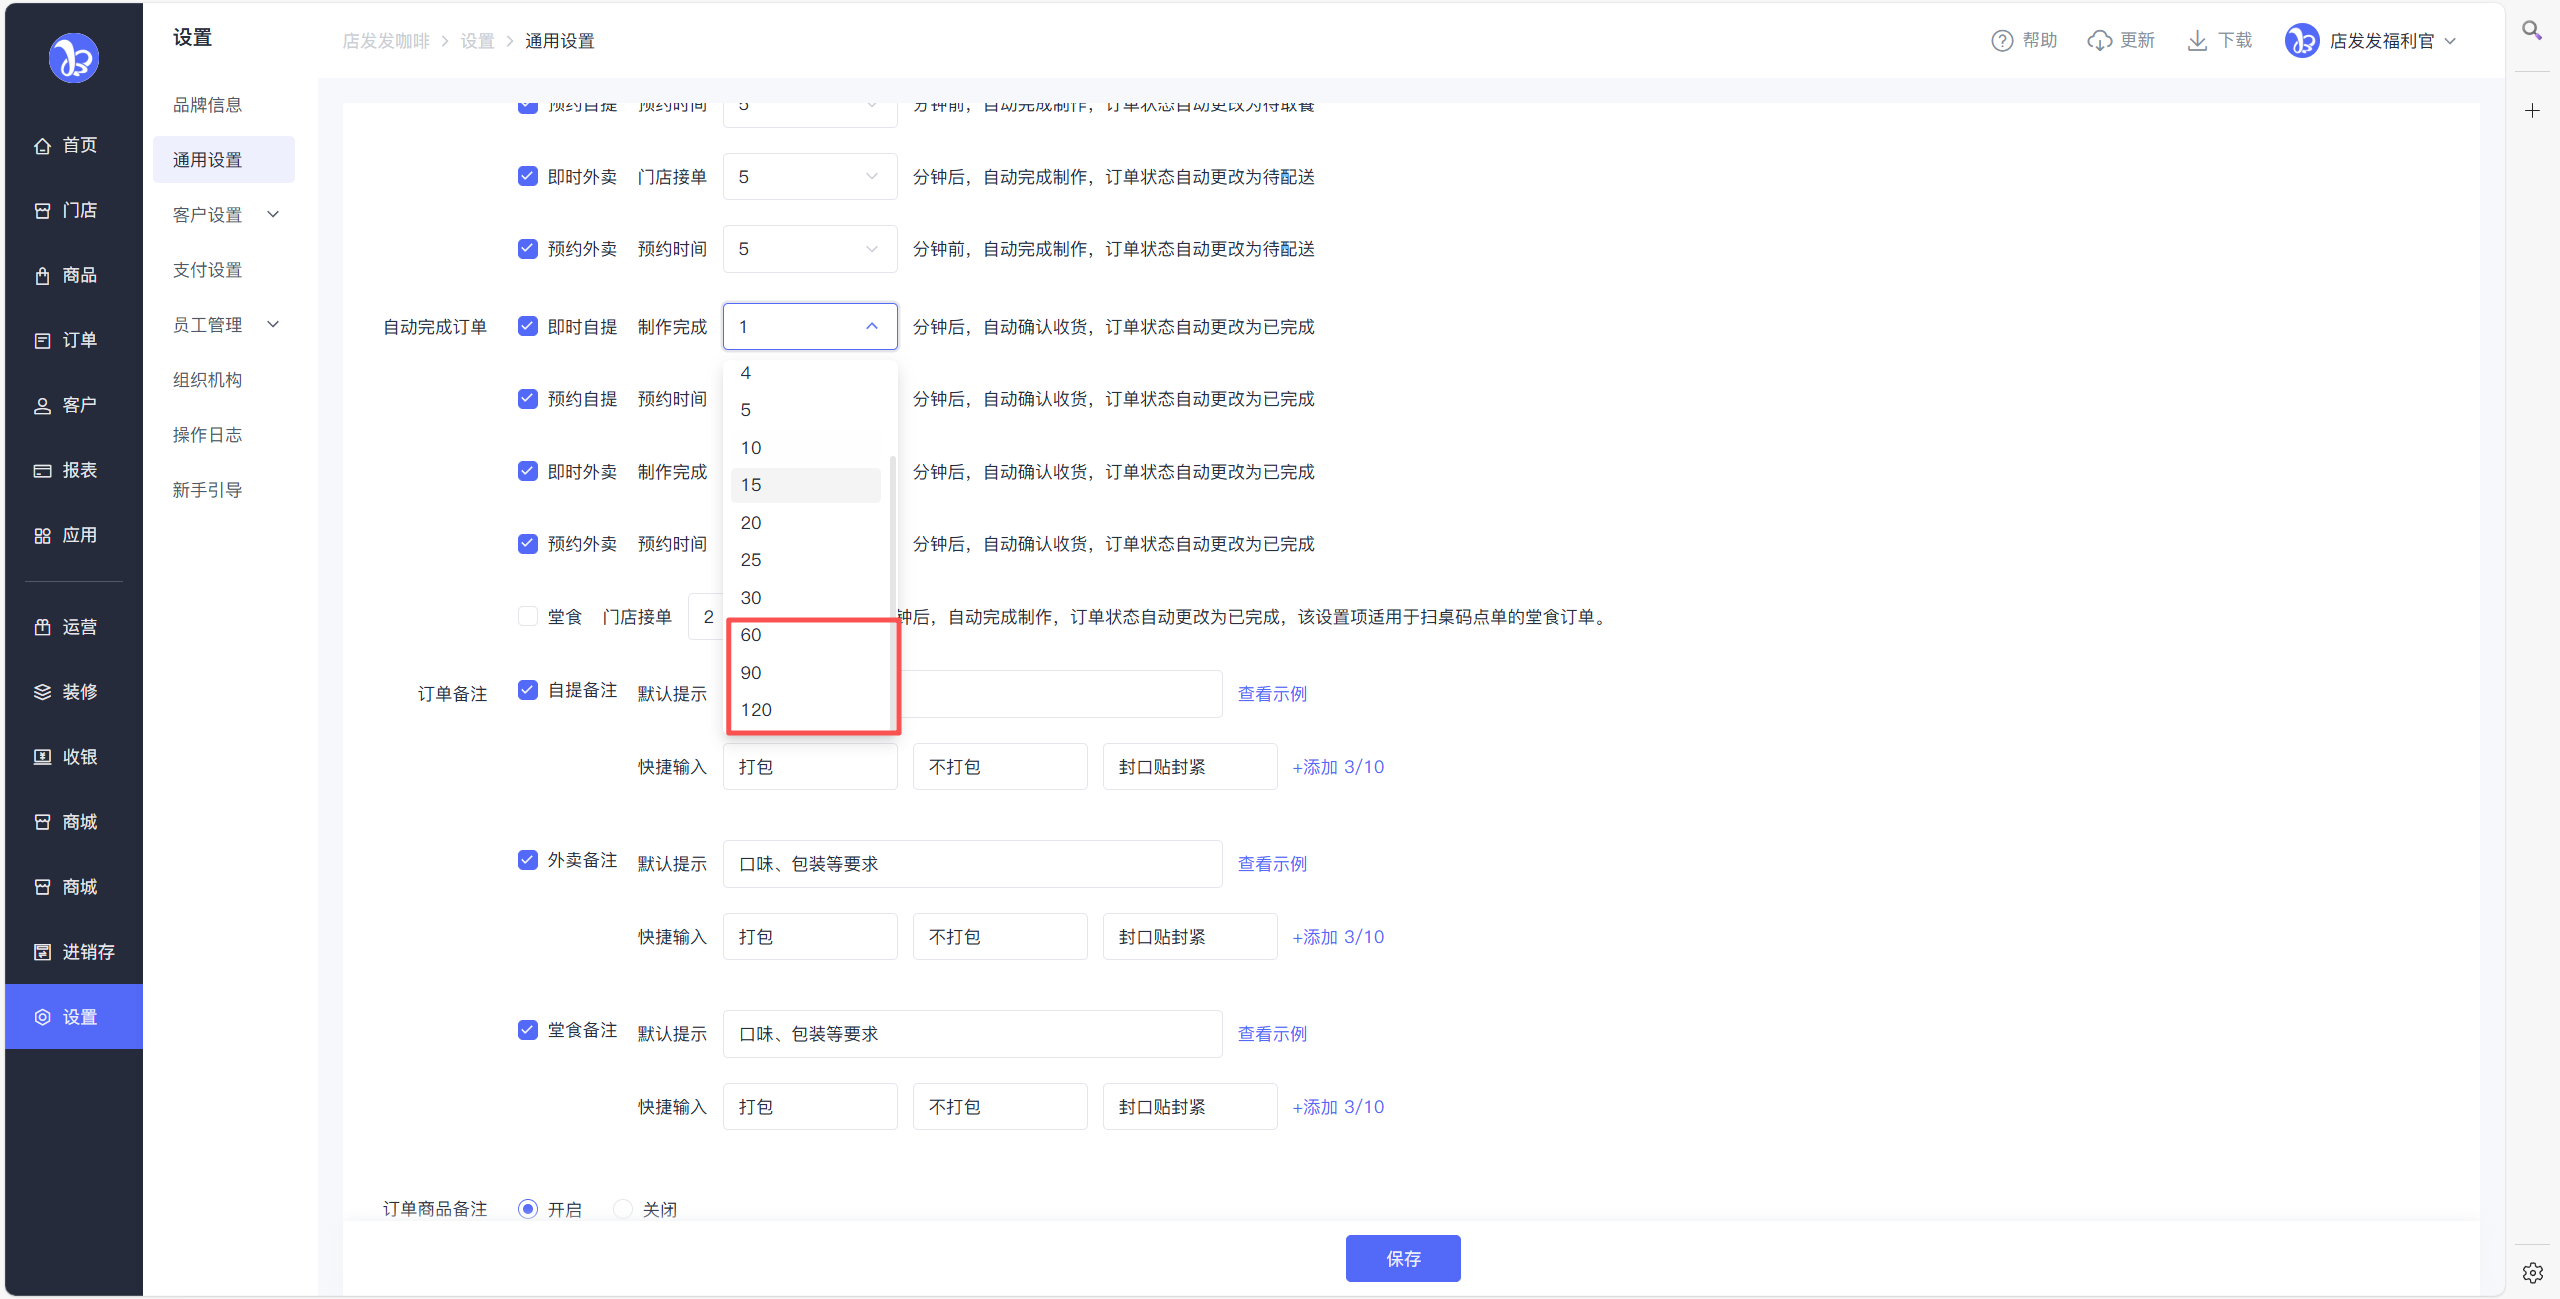
Task: Click the cloud update icon
Action: [x=2099, y=41]
